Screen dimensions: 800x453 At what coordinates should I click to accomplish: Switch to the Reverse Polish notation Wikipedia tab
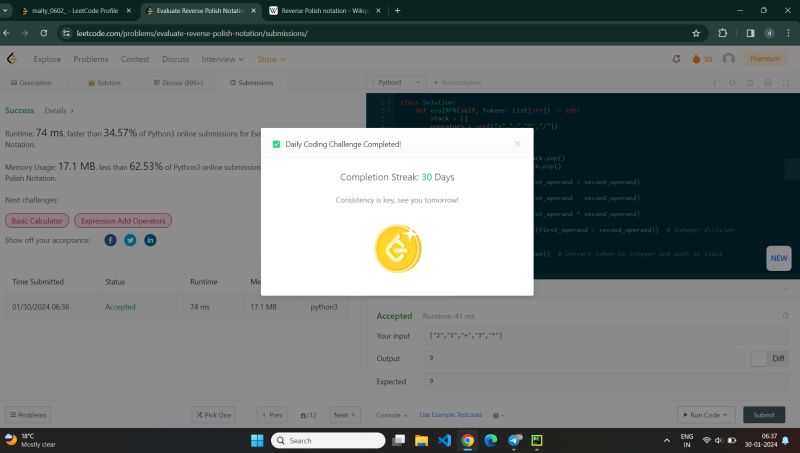point(325,10)
